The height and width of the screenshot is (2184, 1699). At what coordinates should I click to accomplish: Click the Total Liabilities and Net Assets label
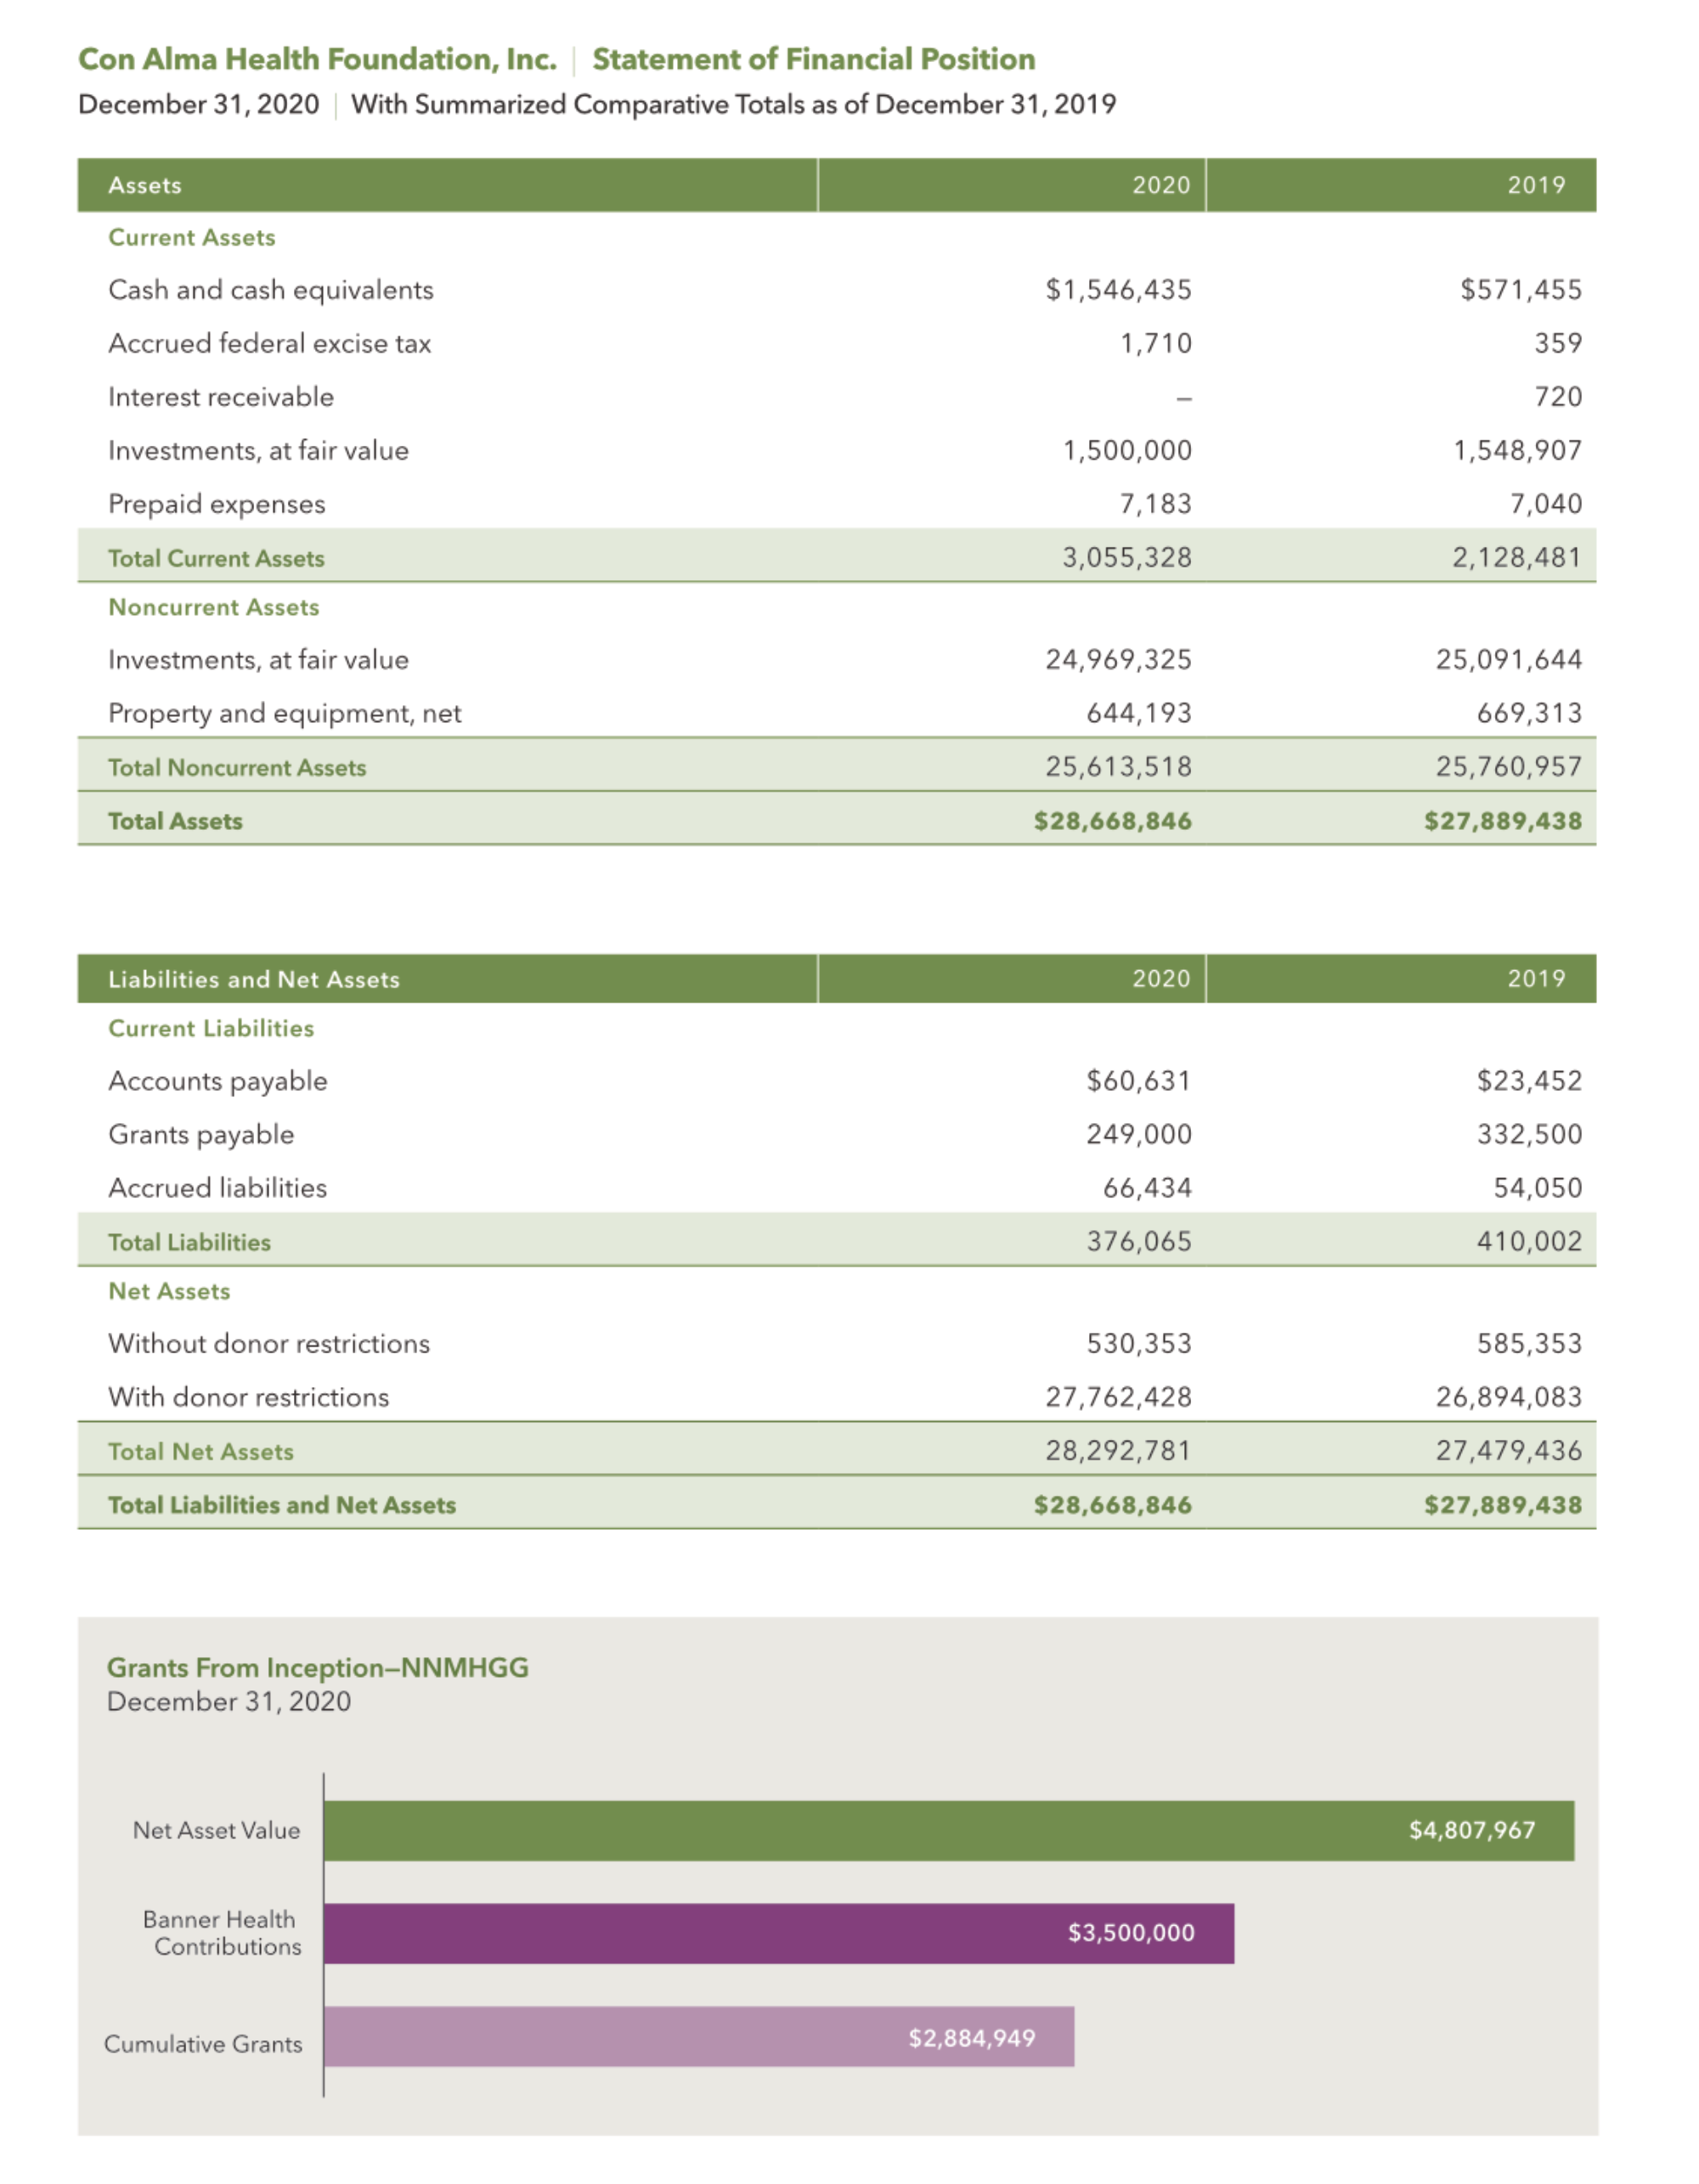(282, 1505)
